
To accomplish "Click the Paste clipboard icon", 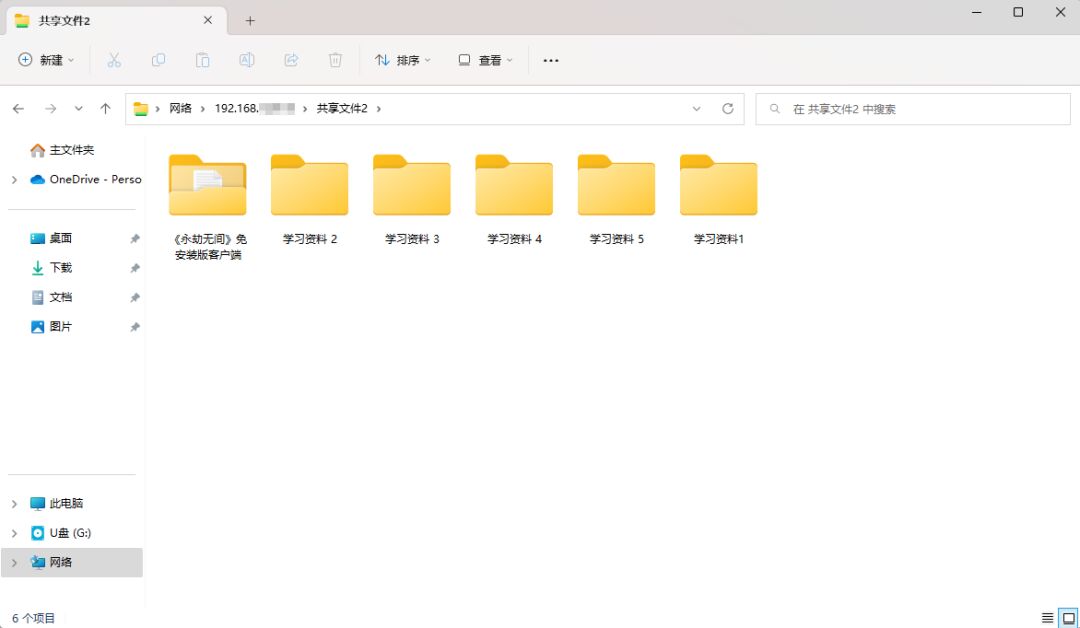I will [x=202, y=60].
